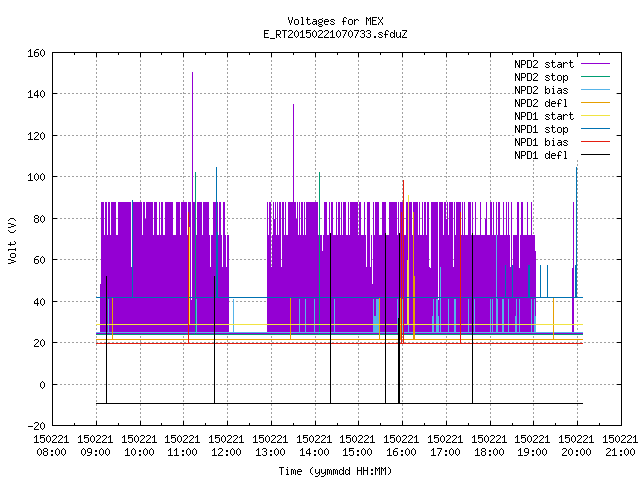
Task: Click the 40 y-axis tick label
Action: point(39,302)
